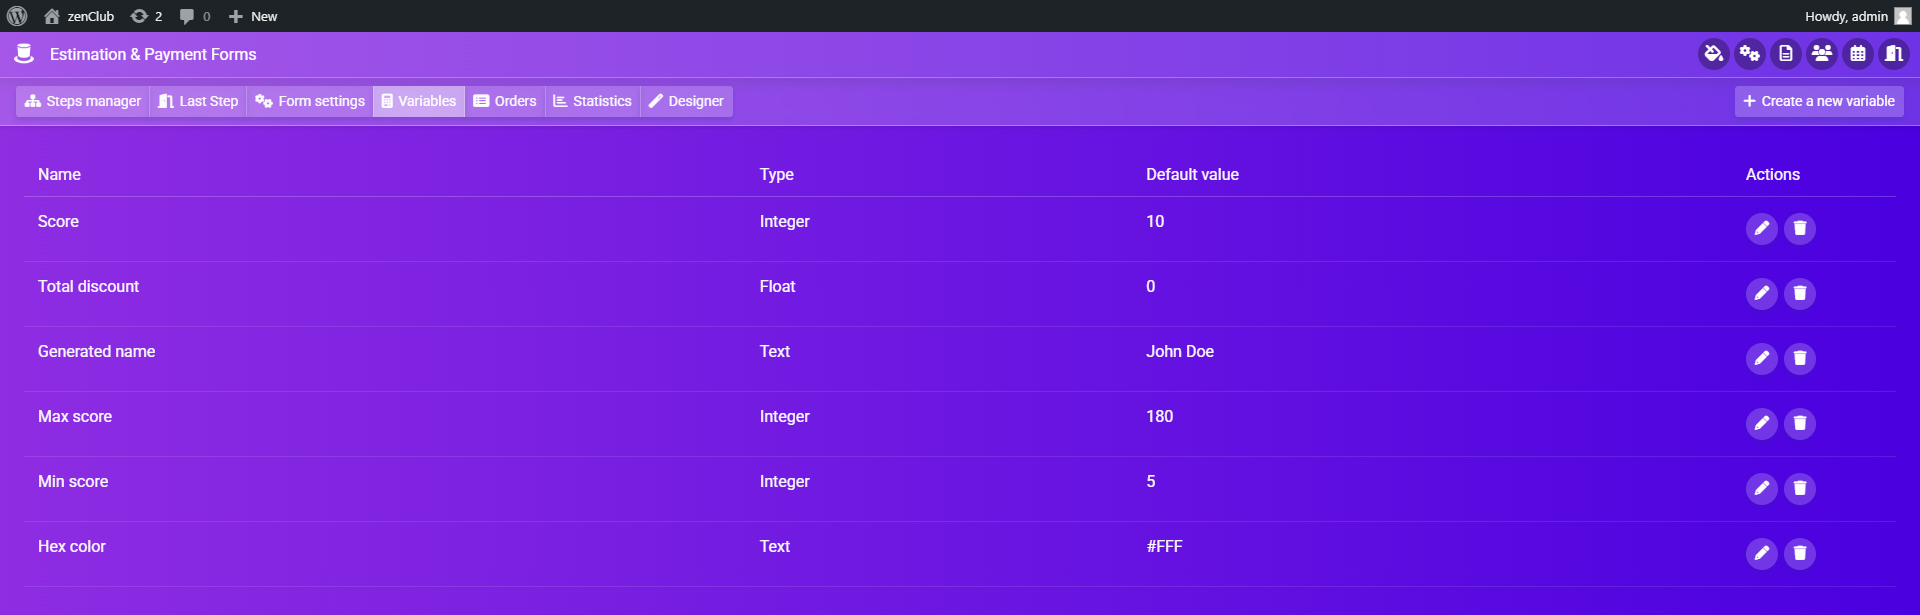This screenshot has height=615, width=1920.
Task: Click Create a new variable button
Action: (x=1819, y=101)
